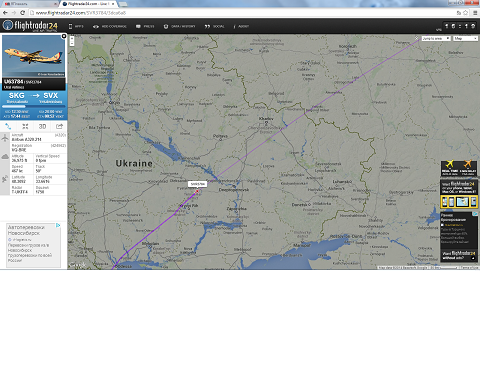The height and width of the screenshot is (372, 480).
Task: Click the cloud icon beside Altitude
Action: pyautogui.click(x=5, y=157)
